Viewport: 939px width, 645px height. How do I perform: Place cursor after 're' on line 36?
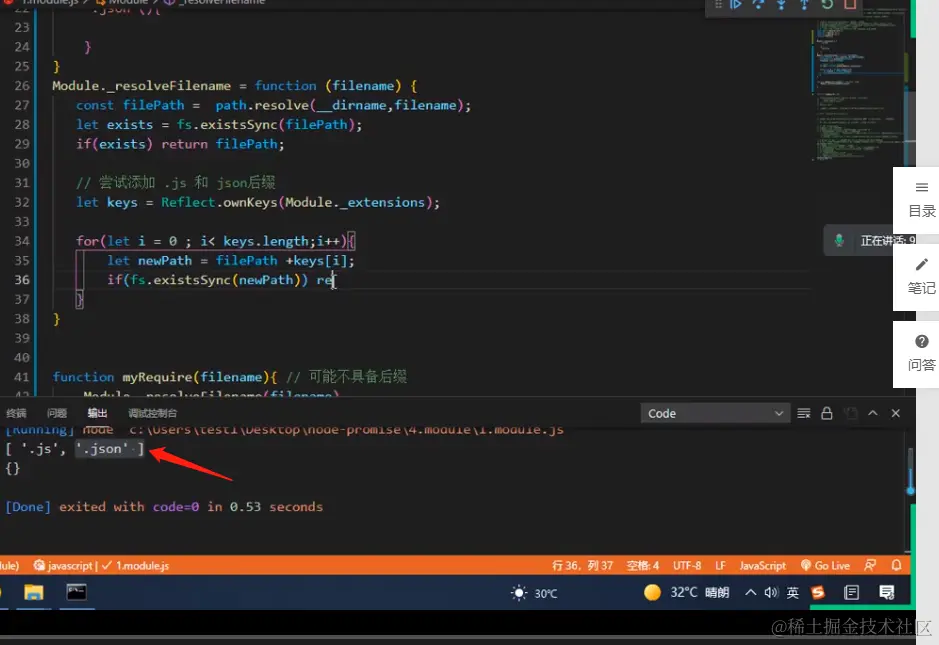click(x=332, y=280)
